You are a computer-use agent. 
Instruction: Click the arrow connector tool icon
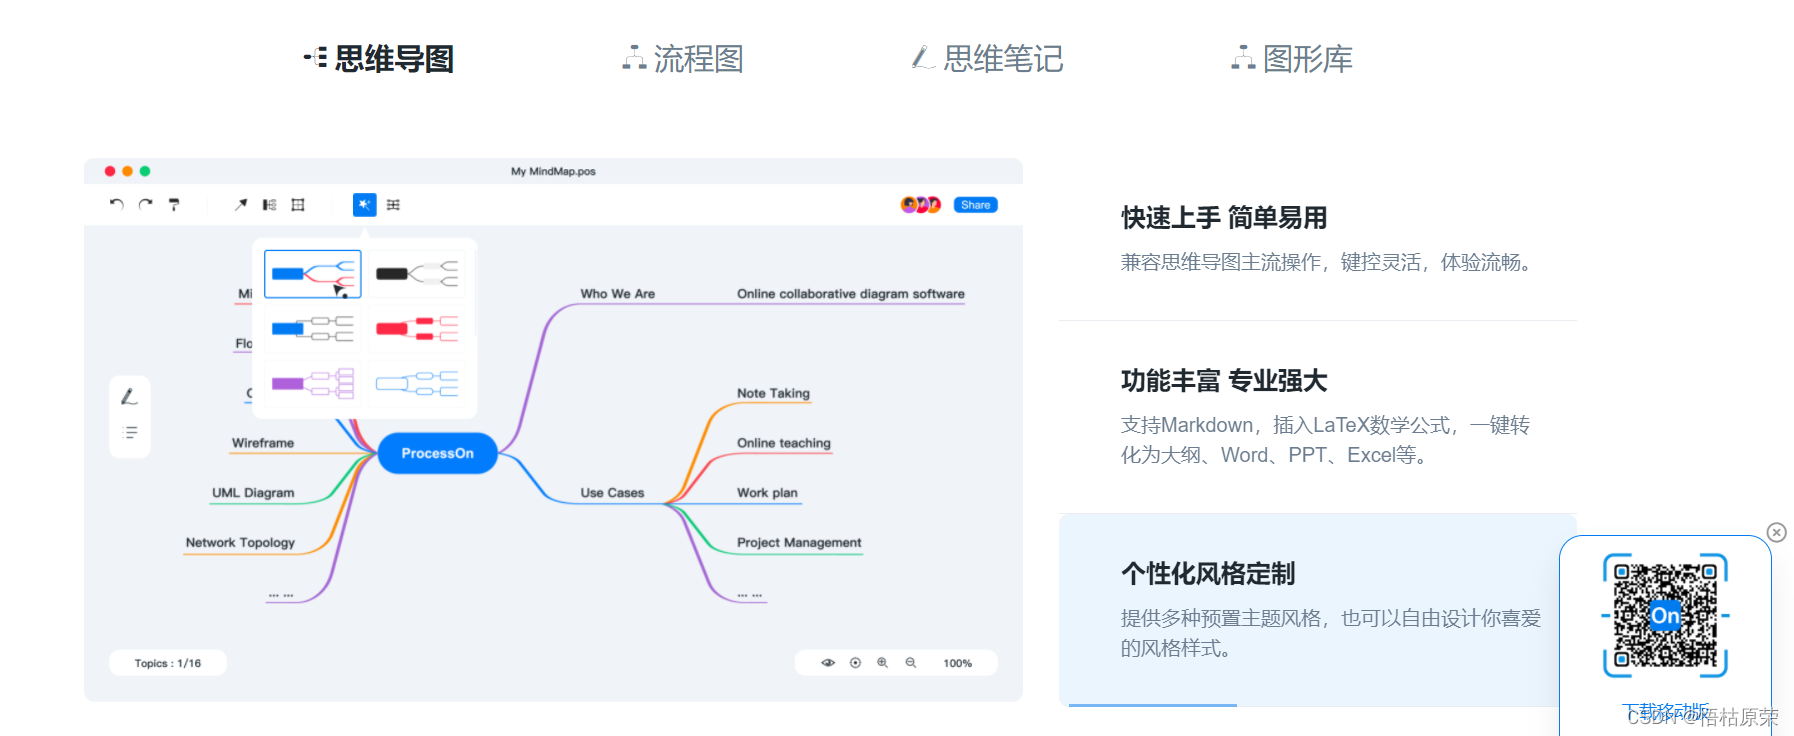point(241,204)
